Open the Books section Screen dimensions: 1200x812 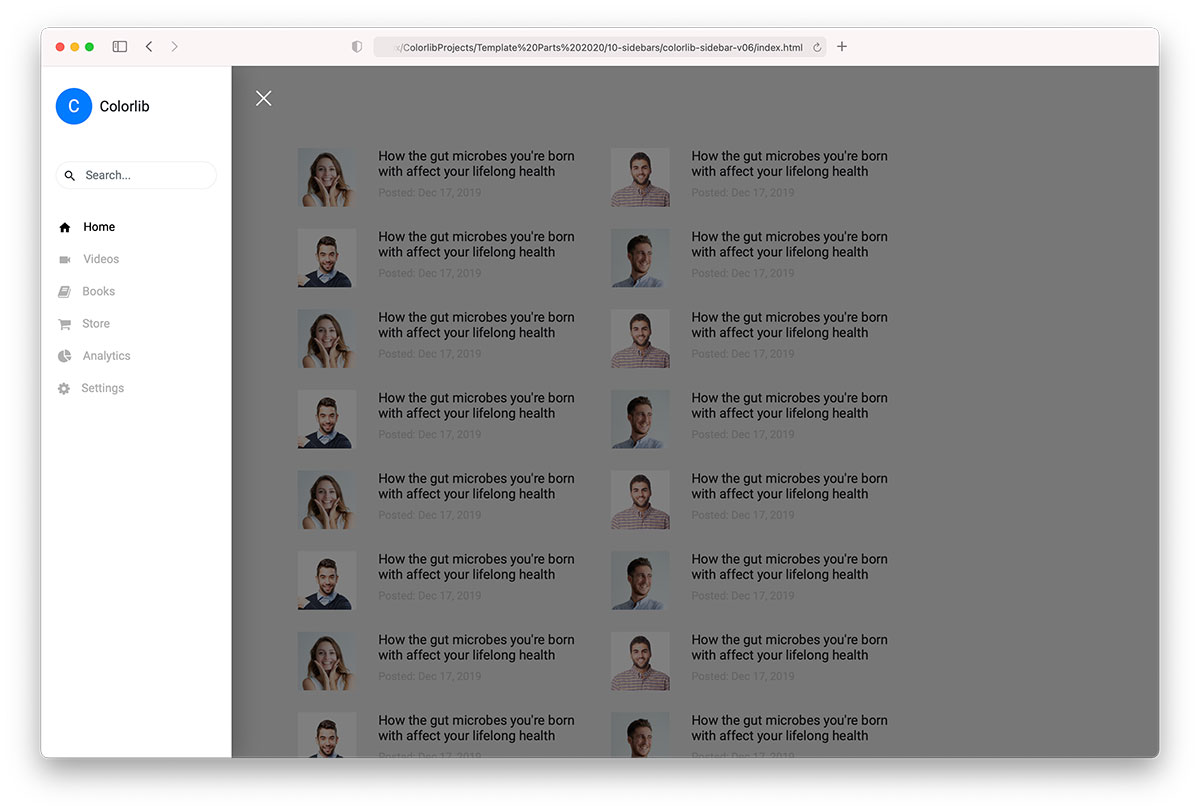click(99, 291)
